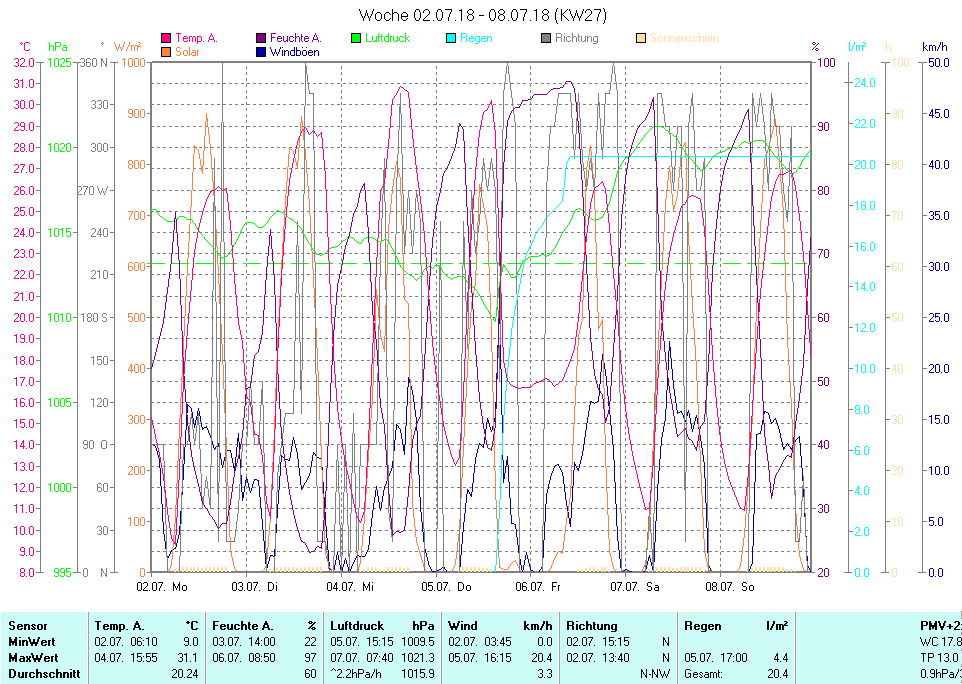962x684 pixels.
Task: Click the 'Luftdruck hPa' table header
Action: click(382, 626)
